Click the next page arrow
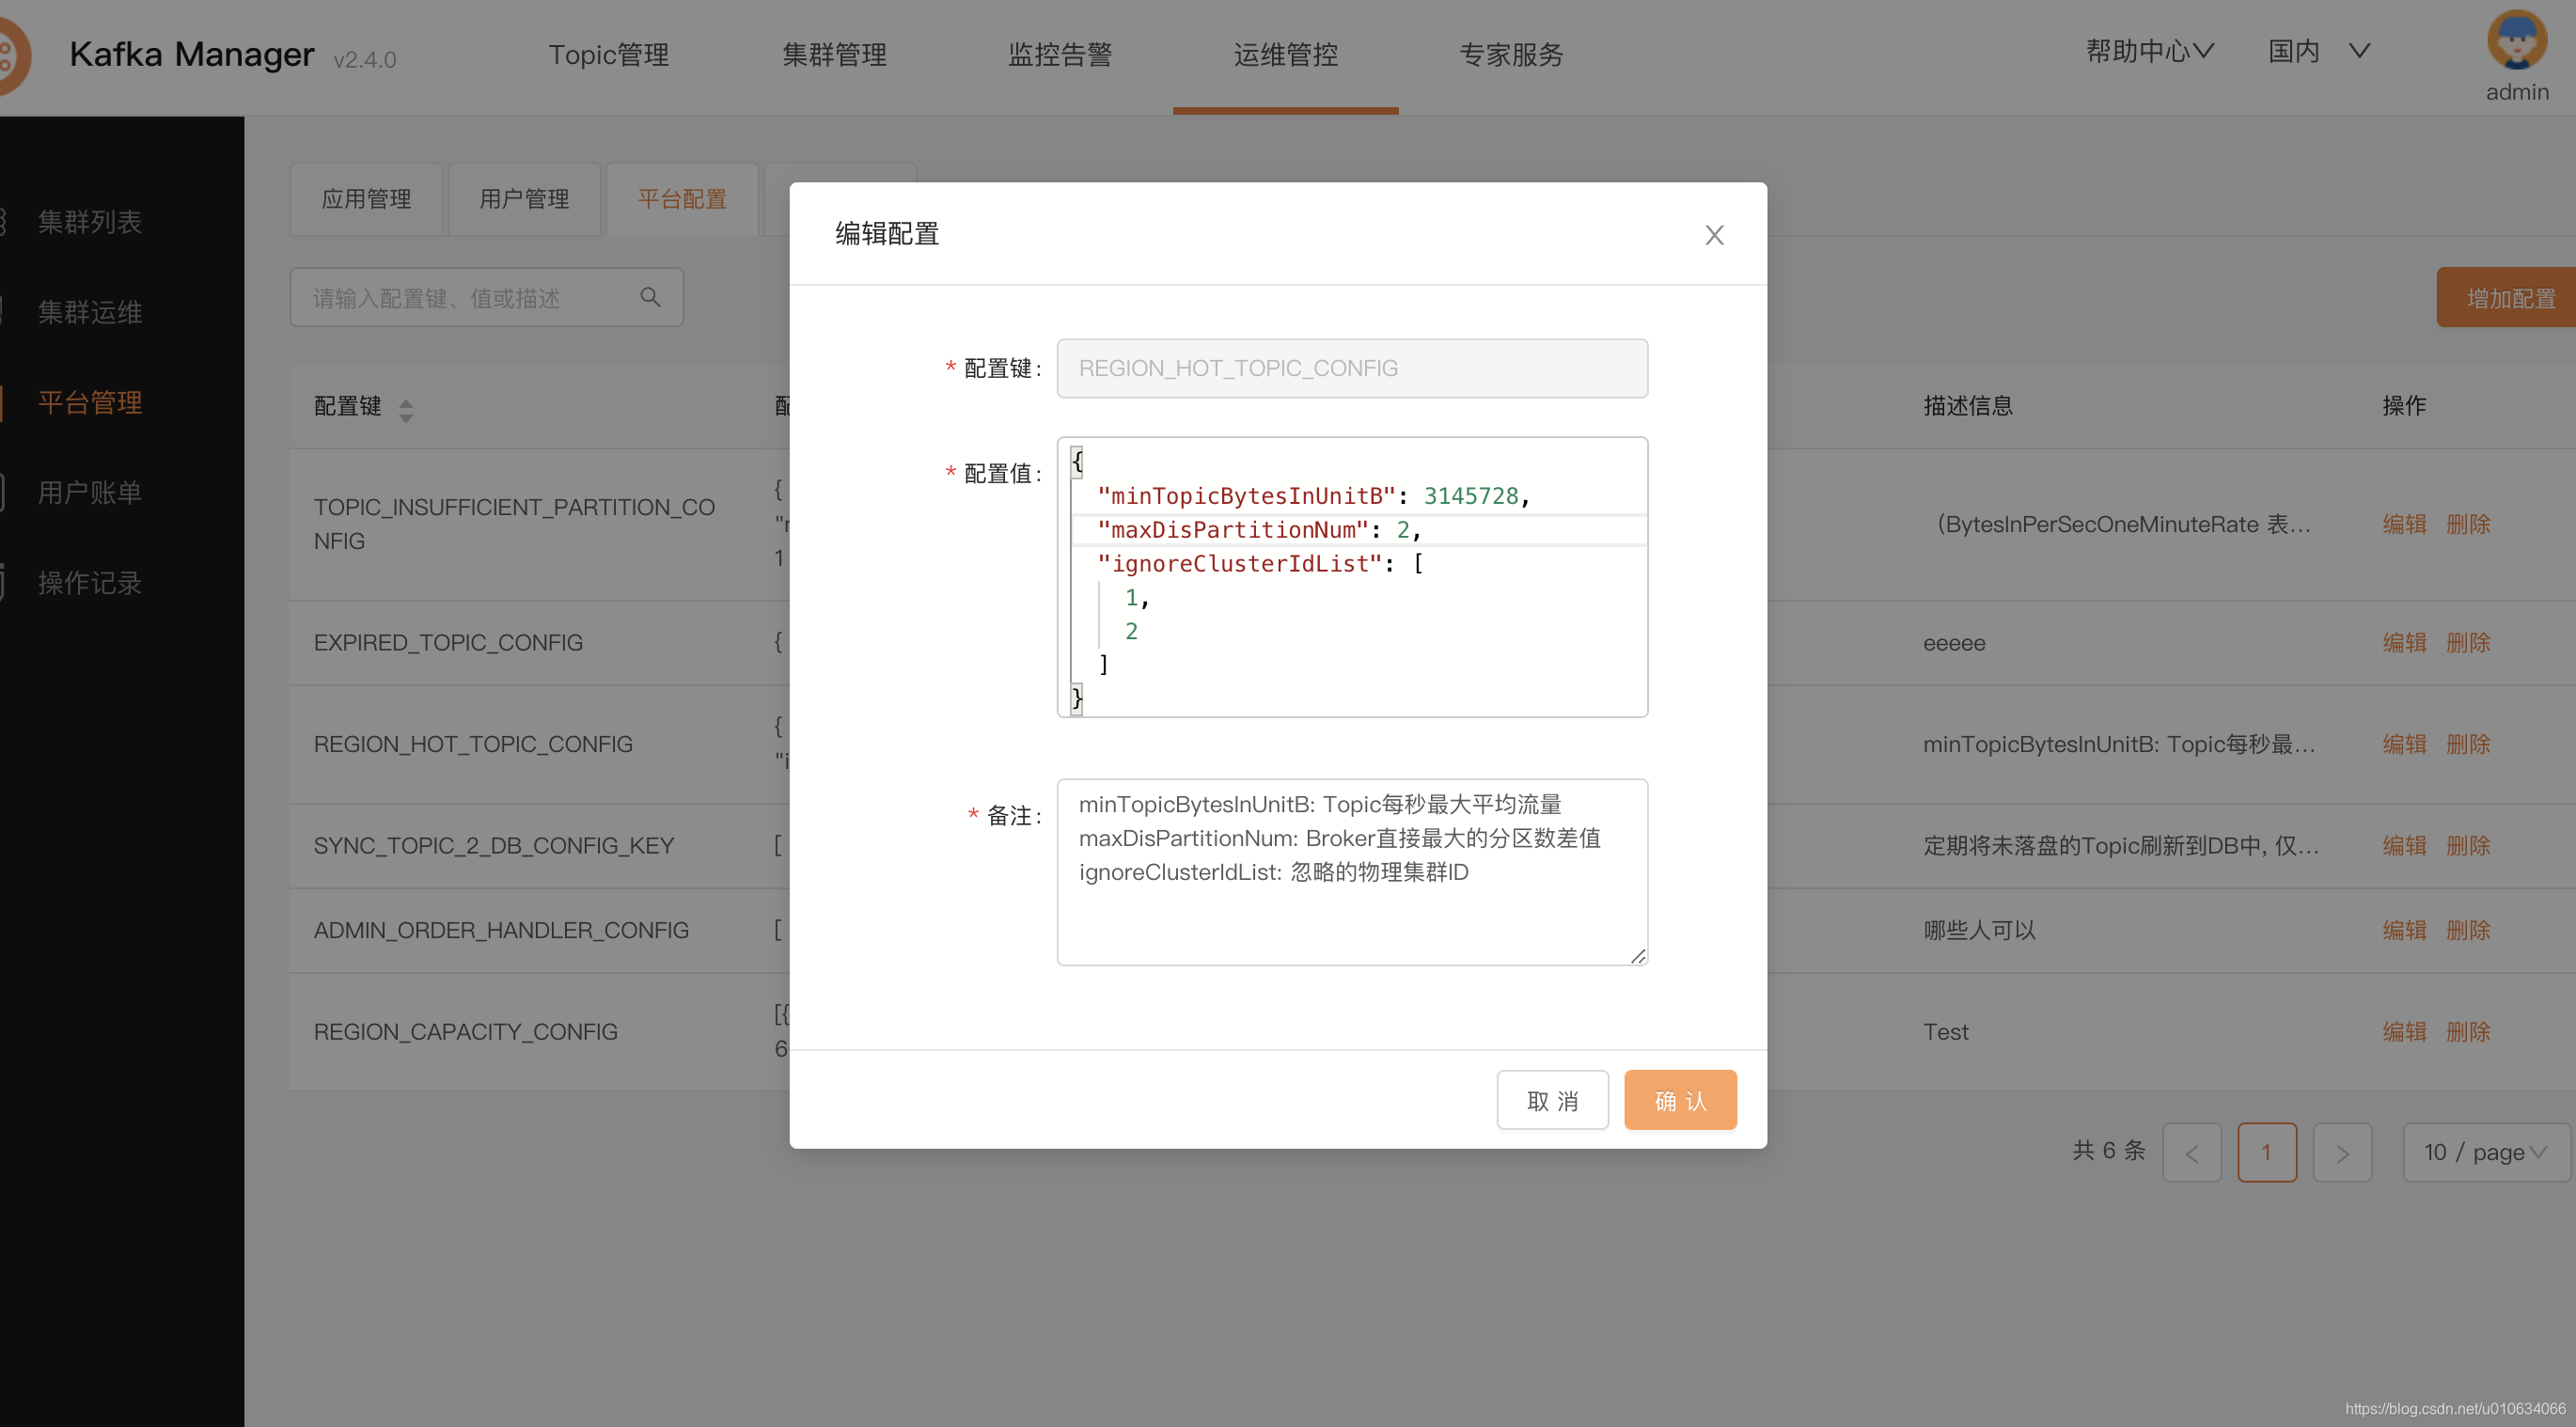Viewport: 2576px width, 1427px height. (x=2343, y=1152)
